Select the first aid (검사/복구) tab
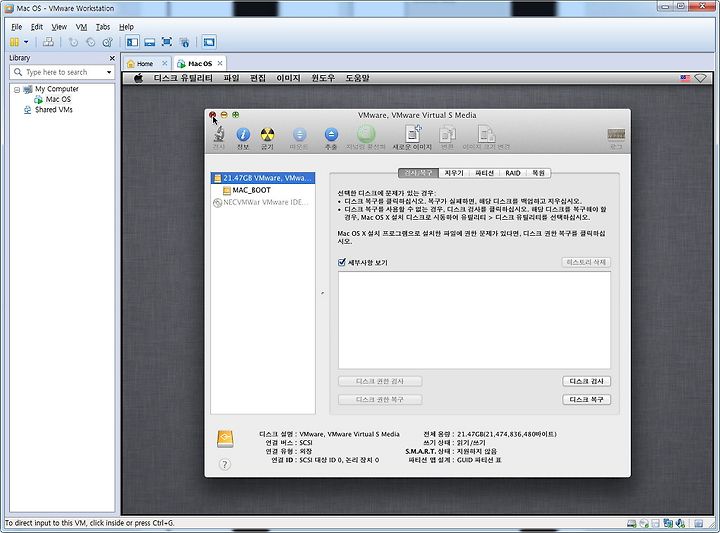Image resolution: width=720 pixels, height=533 pixels. point(418,173)
